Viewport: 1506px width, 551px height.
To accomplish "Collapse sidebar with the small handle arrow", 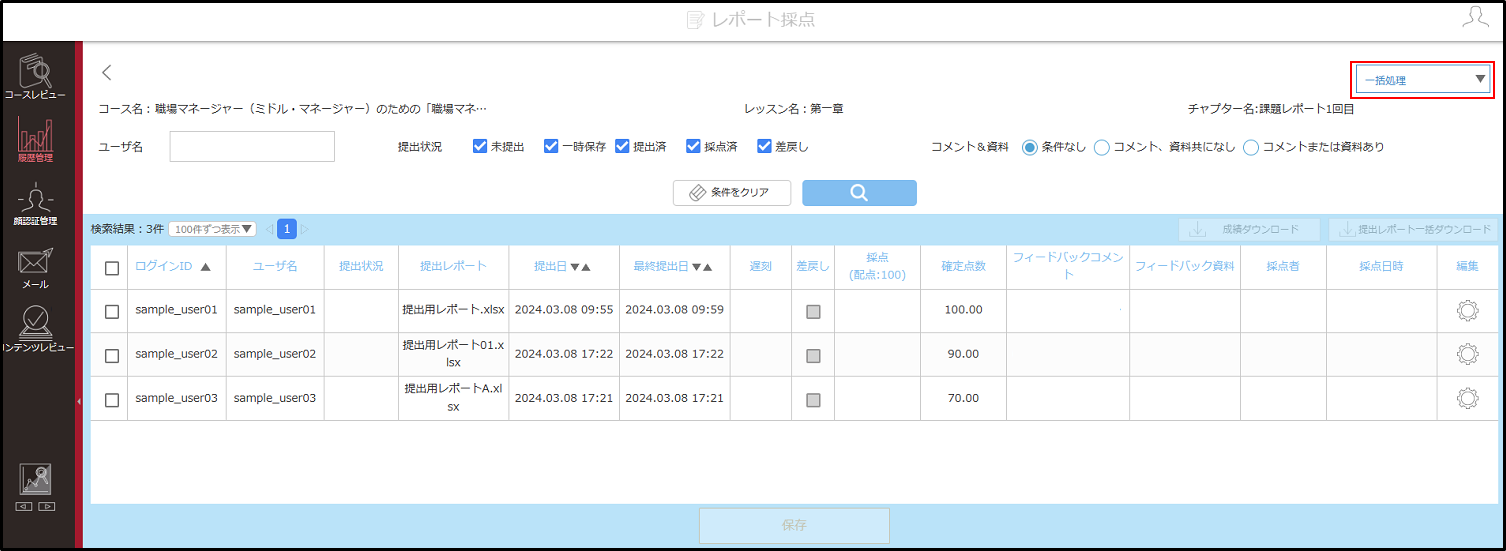I will pyautogui.click(x=79, y=400).
